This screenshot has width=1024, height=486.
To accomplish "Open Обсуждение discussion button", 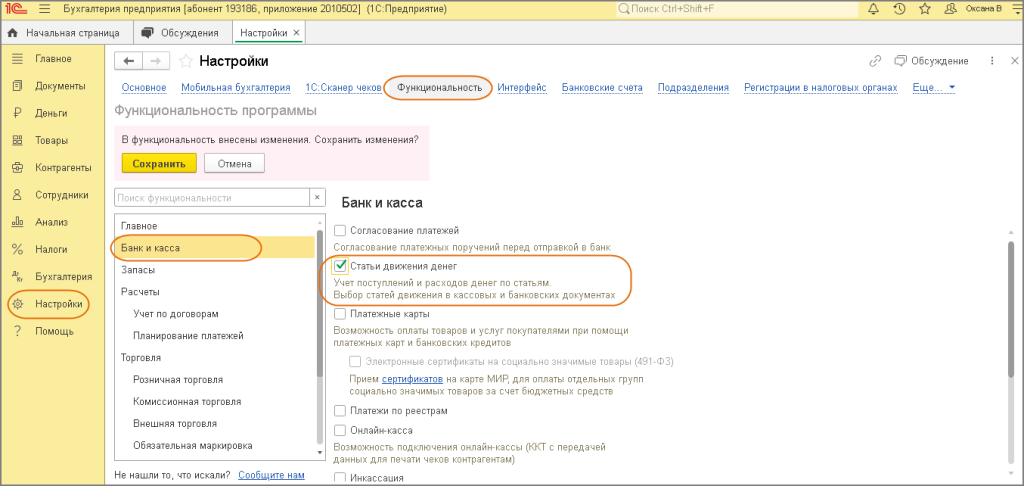I will coord(931,61).
